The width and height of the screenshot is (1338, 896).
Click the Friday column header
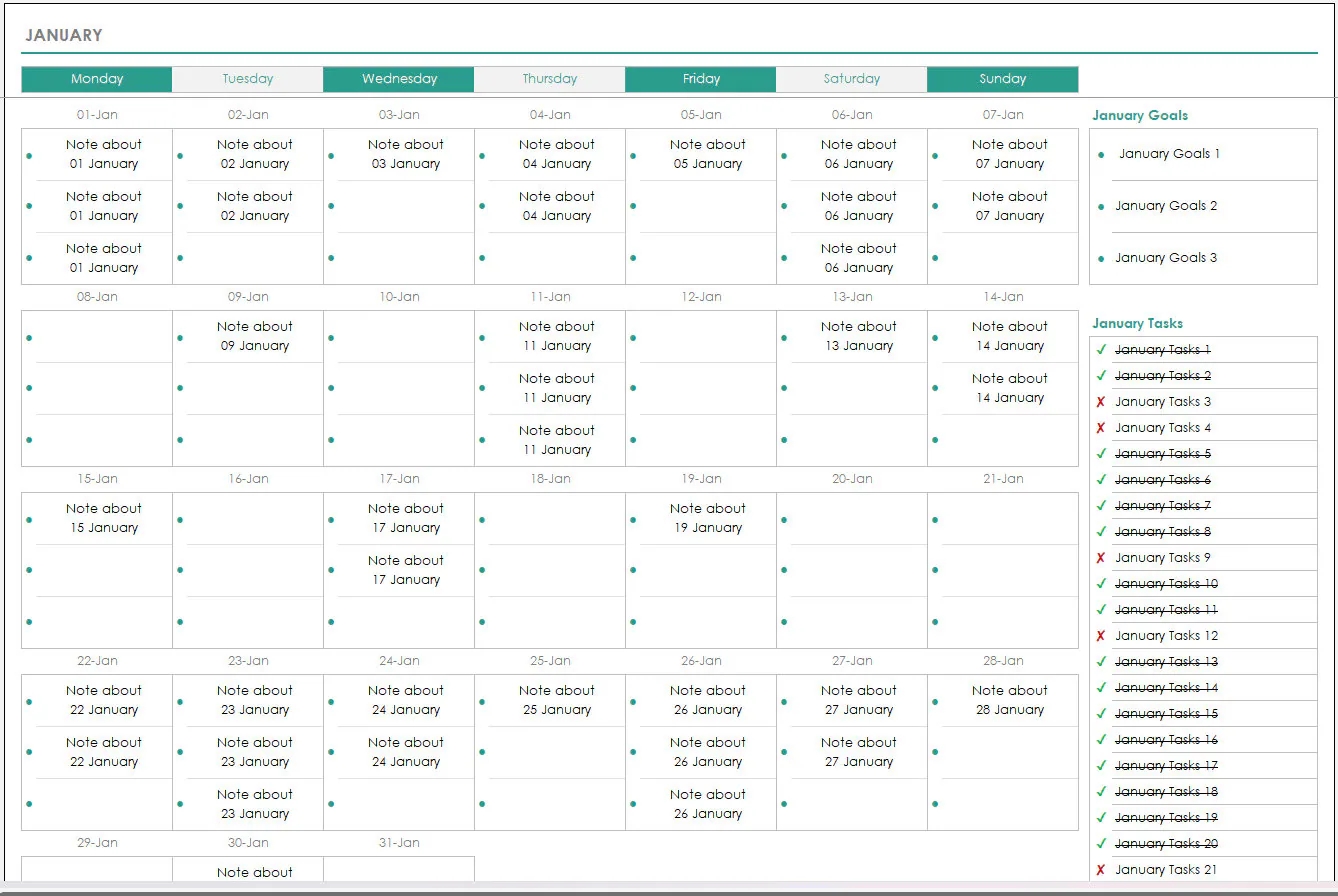click(701, 79)
